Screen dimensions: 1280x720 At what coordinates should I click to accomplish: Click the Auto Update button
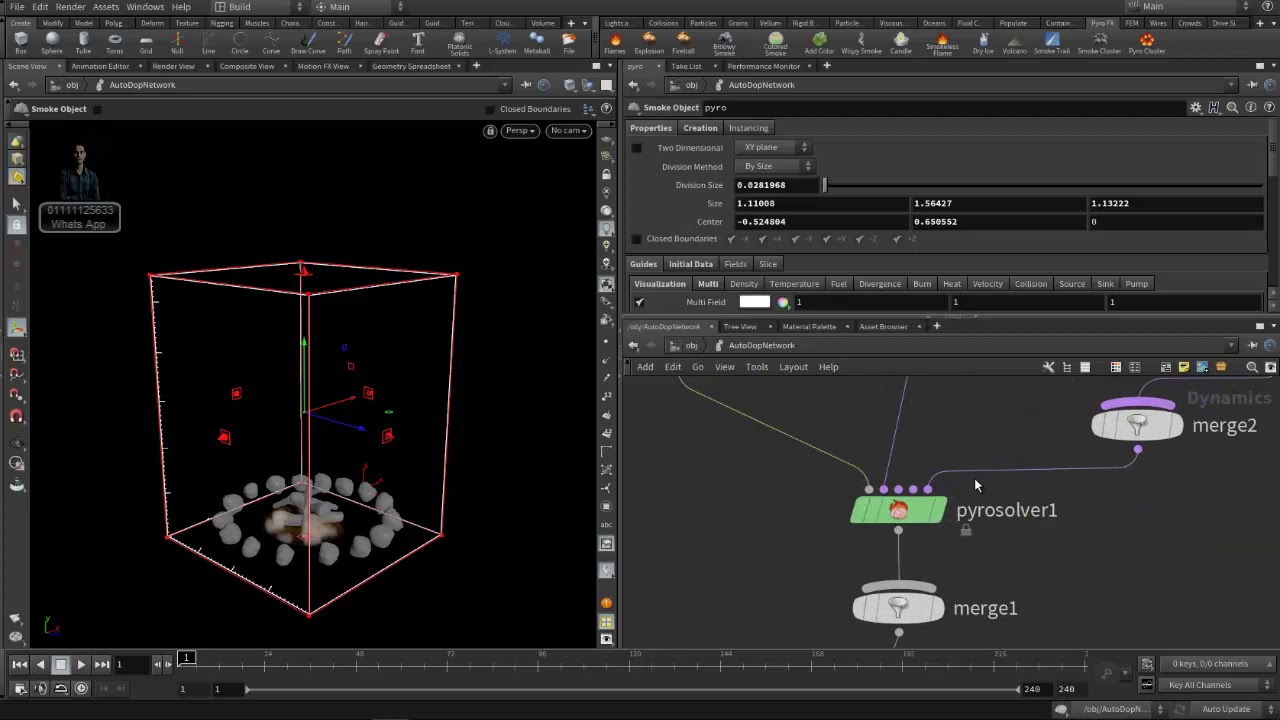(1226, 709)
